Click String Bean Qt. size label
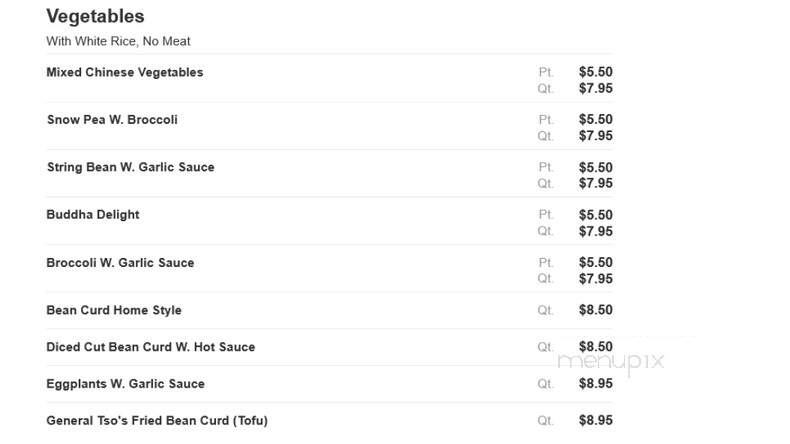This screenshot has height=444, width=790. pyautogui.click(x=546, y=183)
